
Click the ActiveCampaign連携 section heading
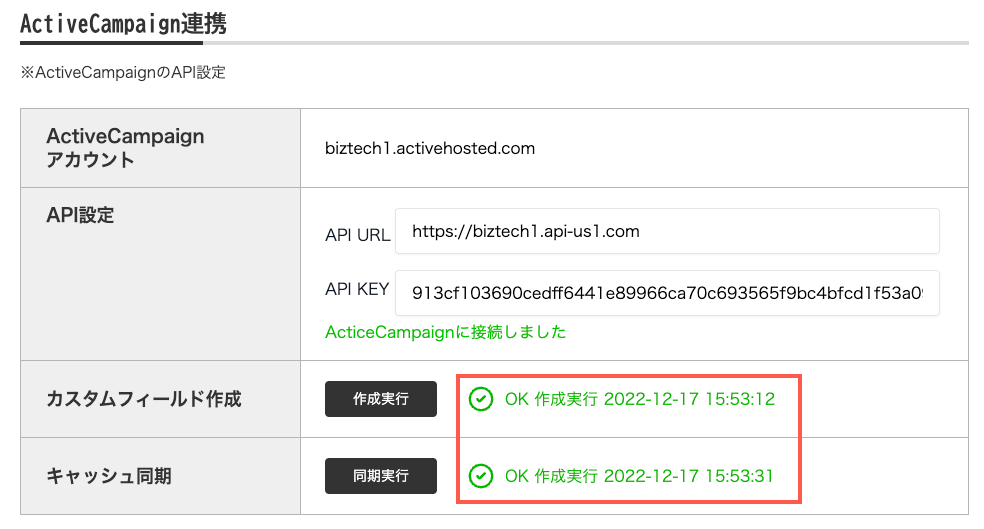click(123, 24)
